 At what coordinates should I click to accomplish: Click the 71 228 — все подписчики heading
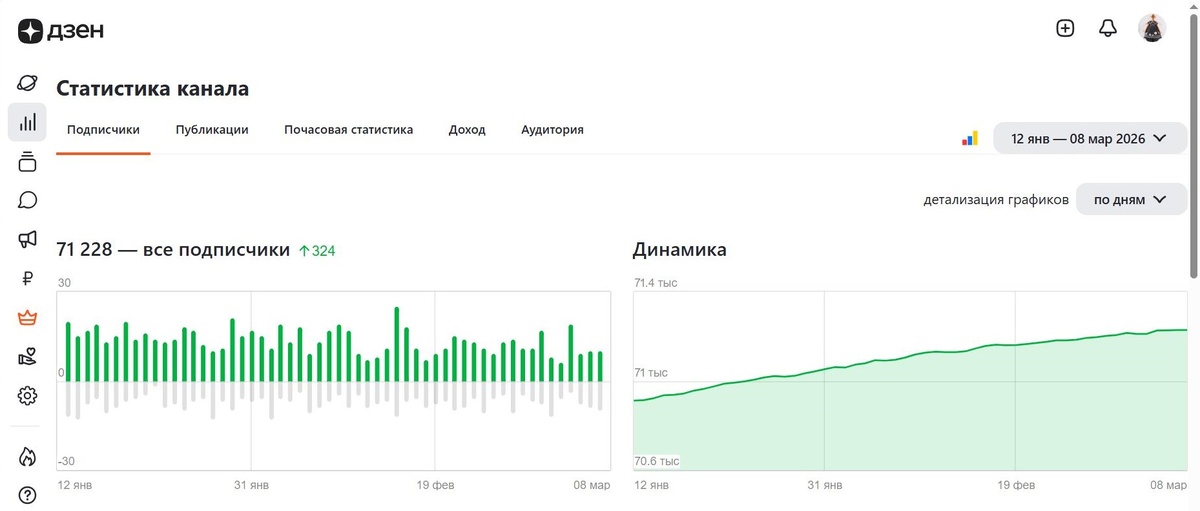click(x=173, y=250)
